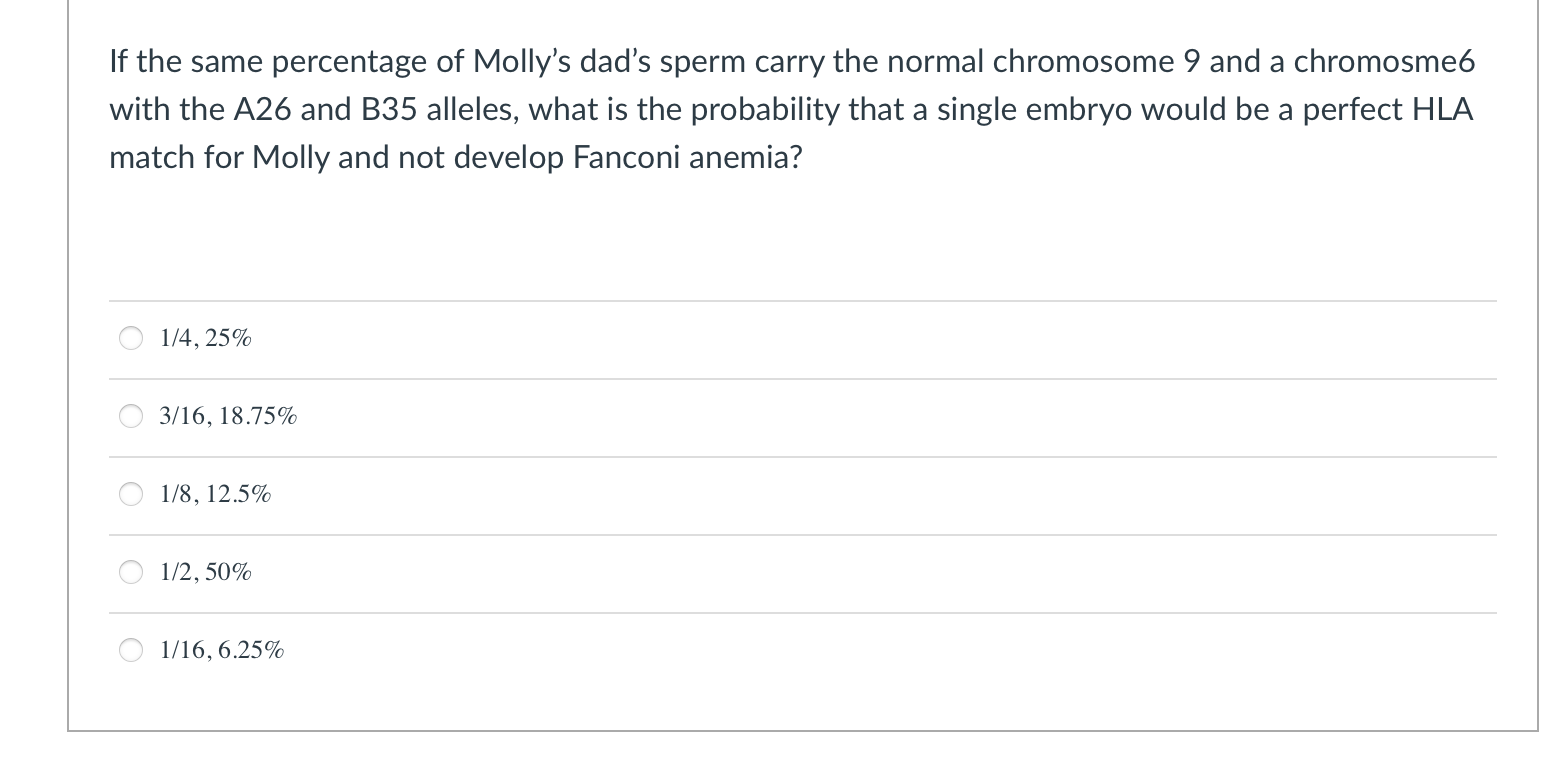Select the 1/4, 25% radio button
The image size is (1543, 761).
click(x=132, y=339)
